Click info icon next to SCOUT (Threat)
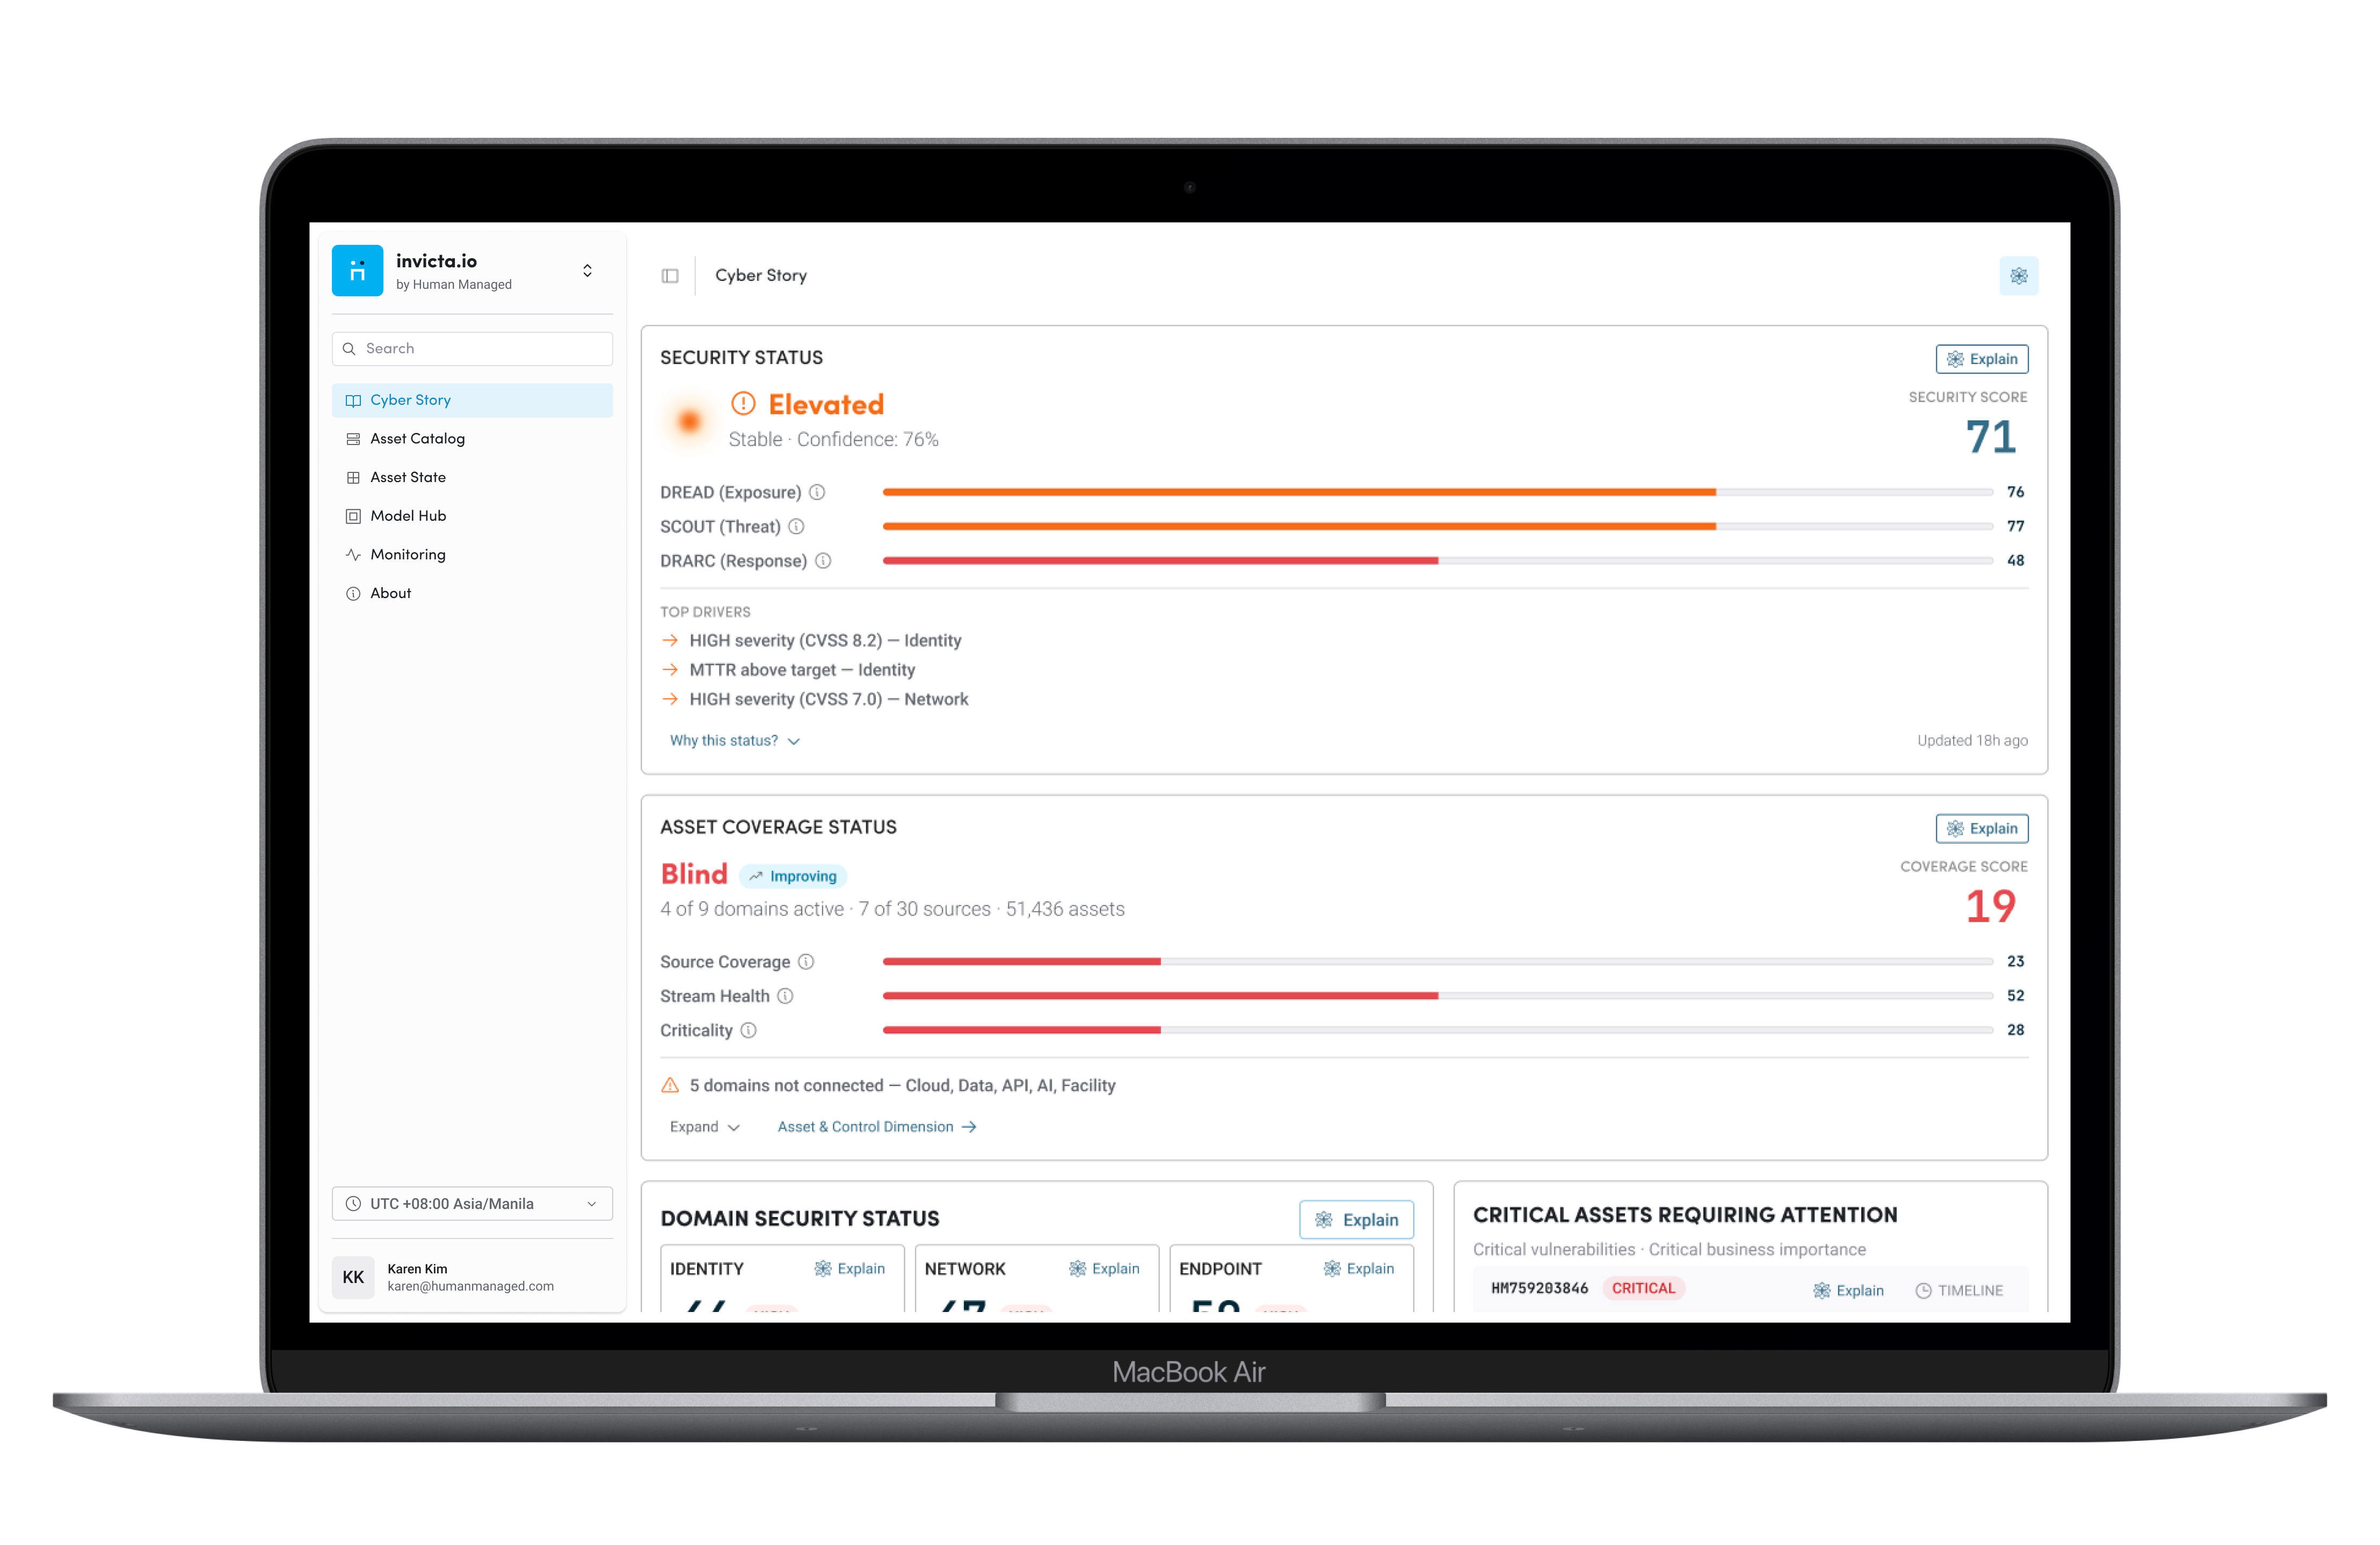Image resolution: width=2380 pixels, height=1545 pixels. pyautogui.click(x=796, y=526)
